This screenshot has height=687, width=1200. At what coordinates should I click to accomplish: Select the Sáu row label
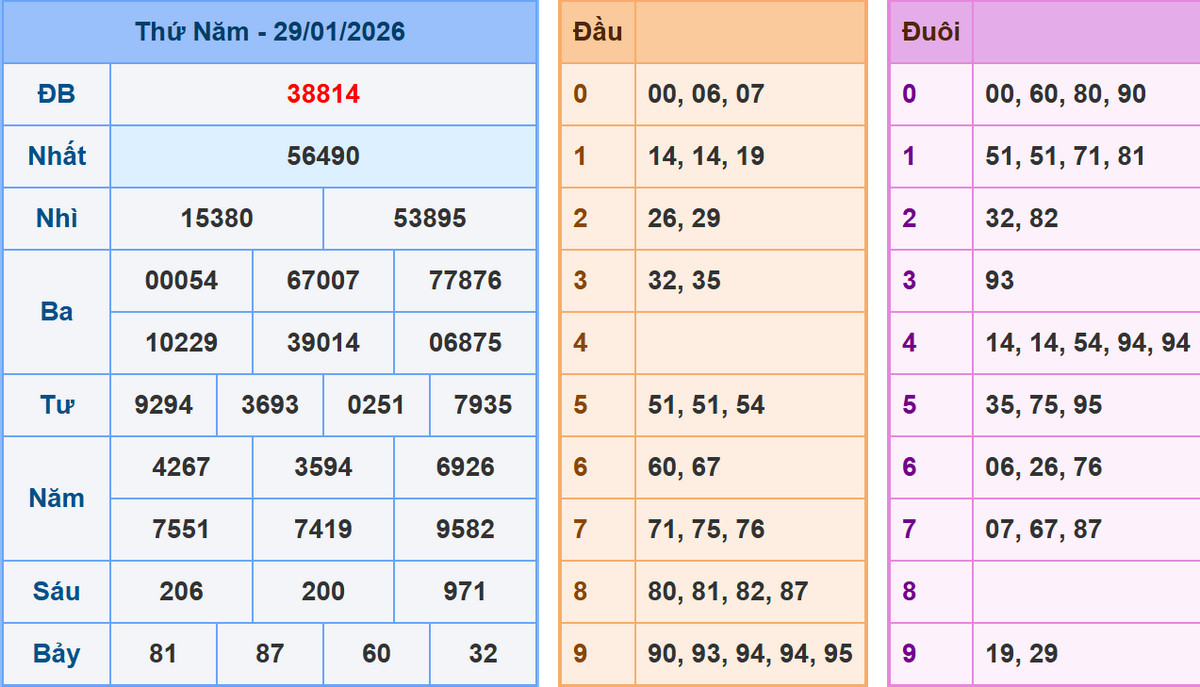55,591
